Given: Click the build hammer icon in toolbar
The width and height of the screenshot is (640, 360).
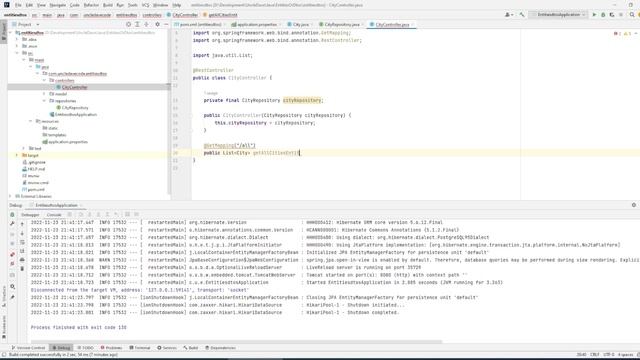Looking at the screenshot, I should pyautogui.click(x=522, y=15).
